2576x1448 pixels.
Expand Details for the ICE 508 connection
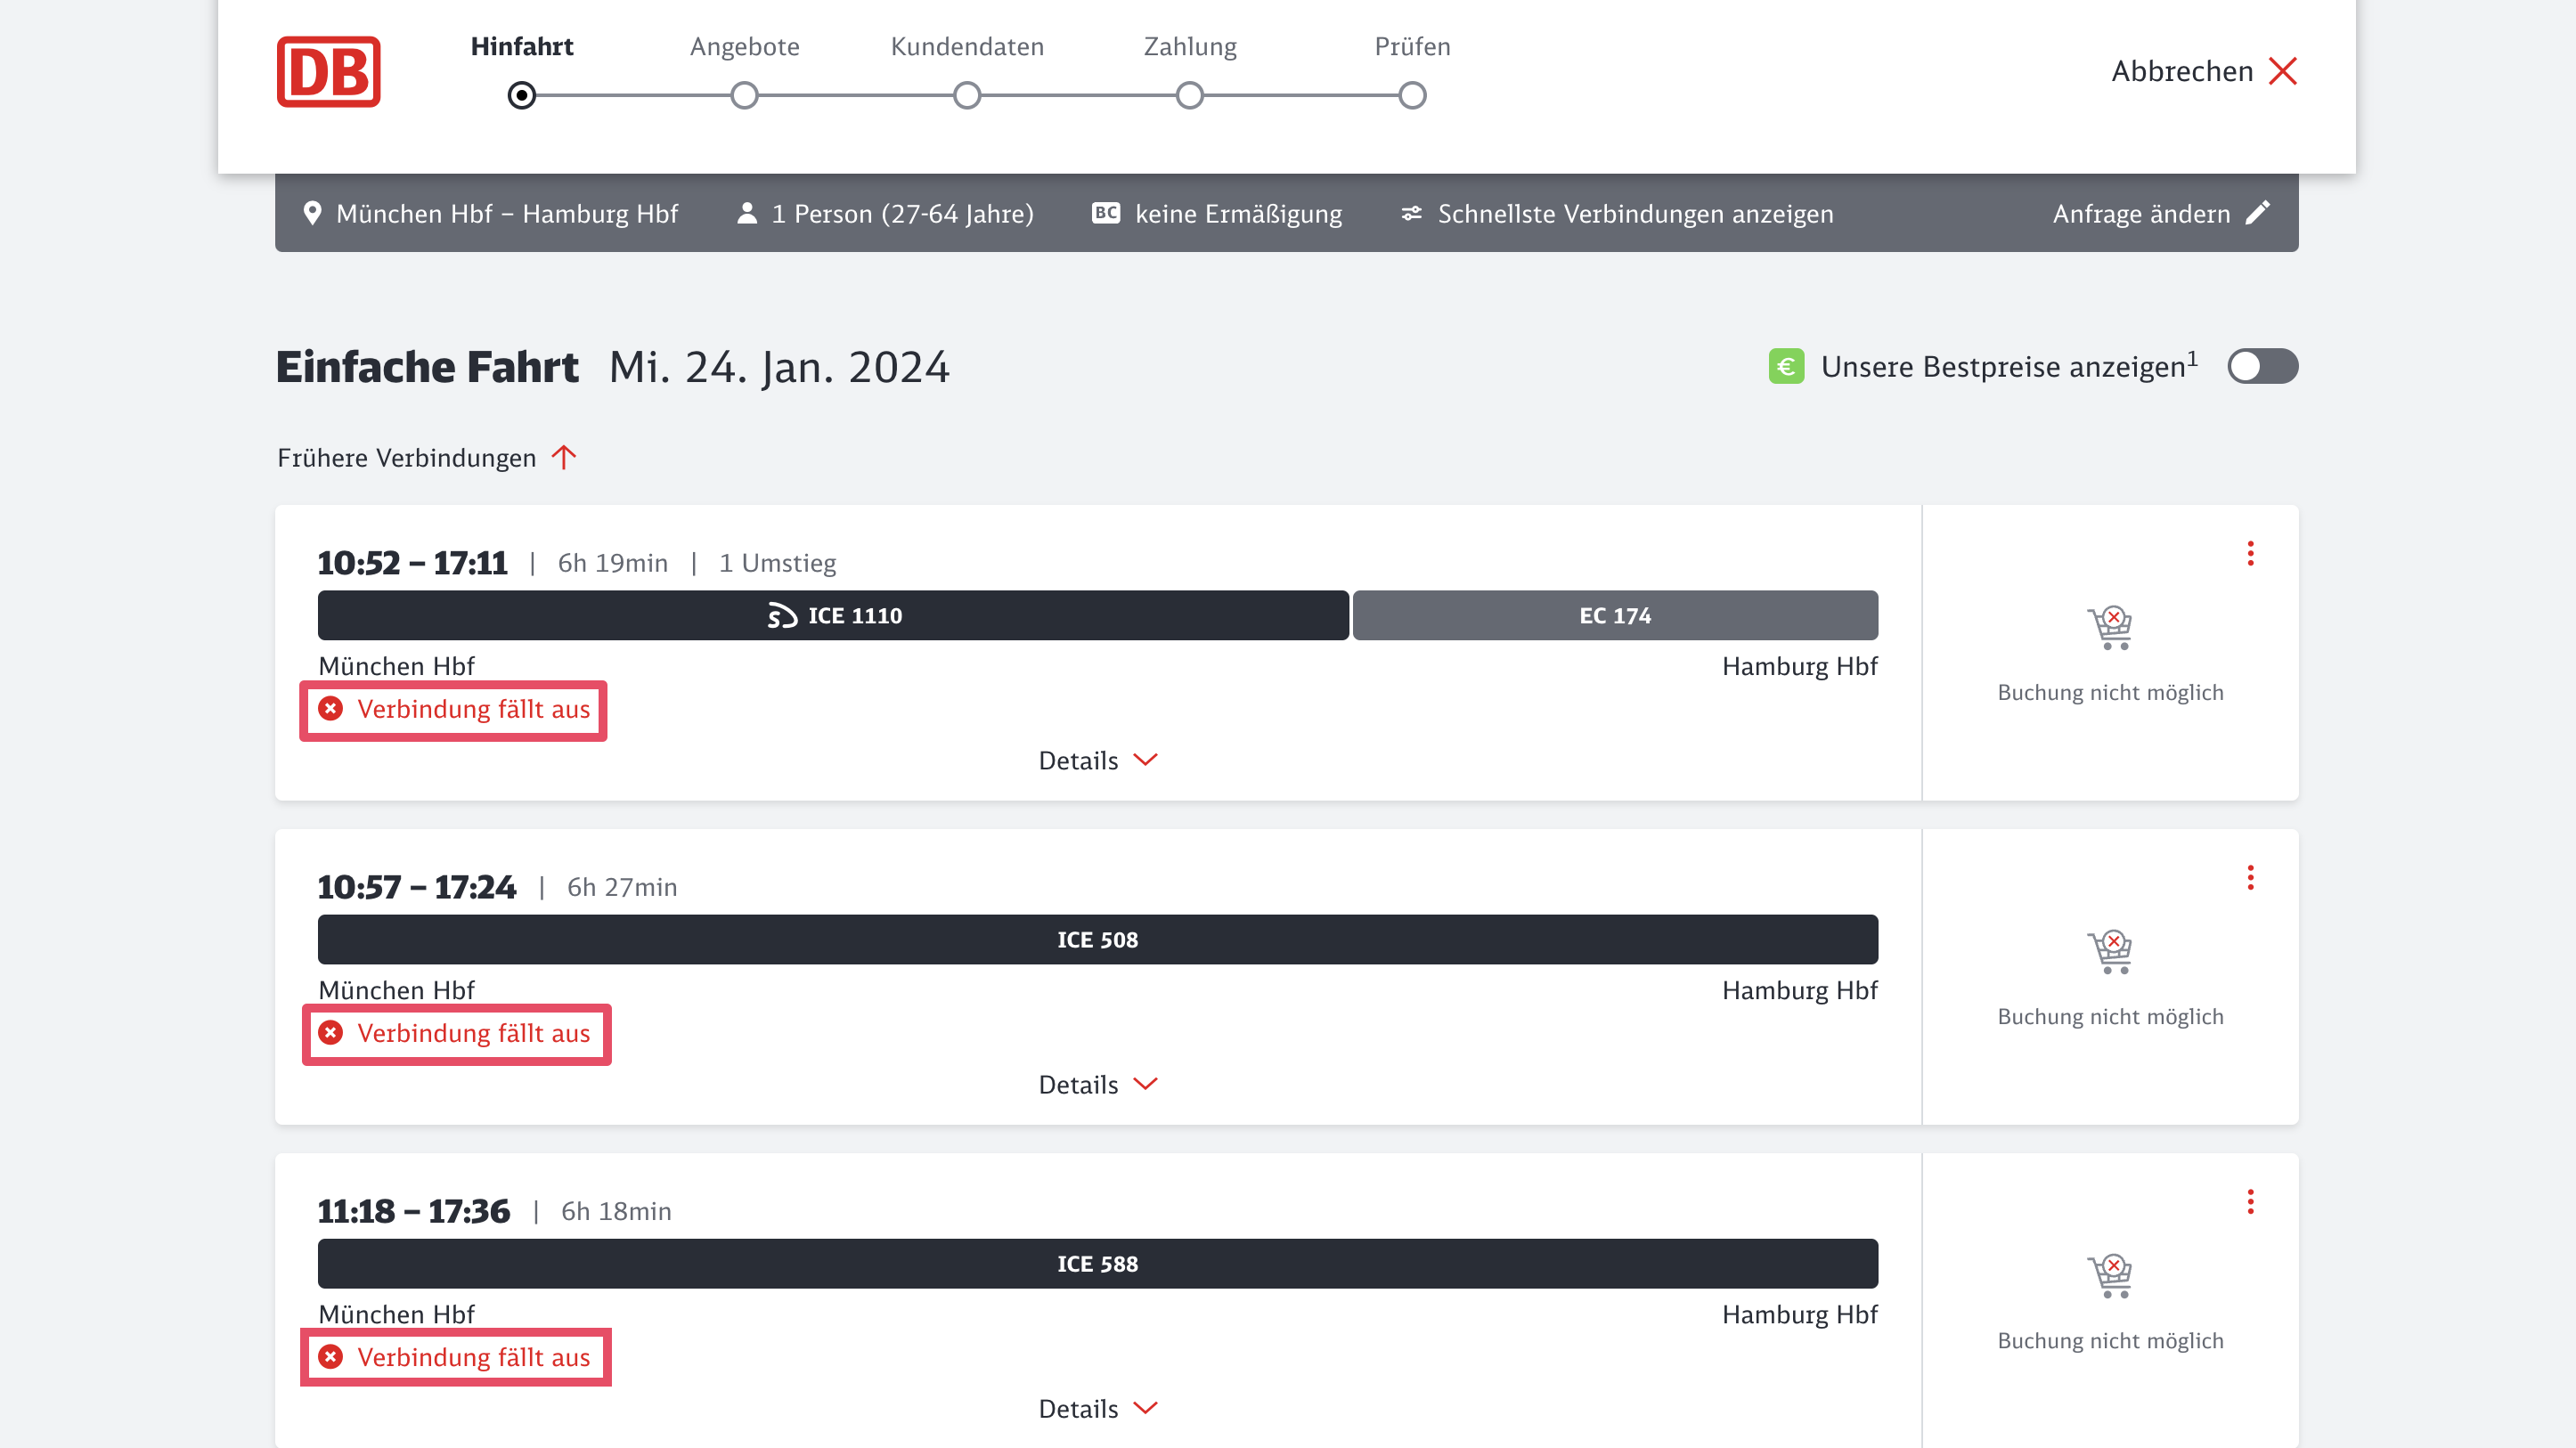click(x=1097, y=1085)
